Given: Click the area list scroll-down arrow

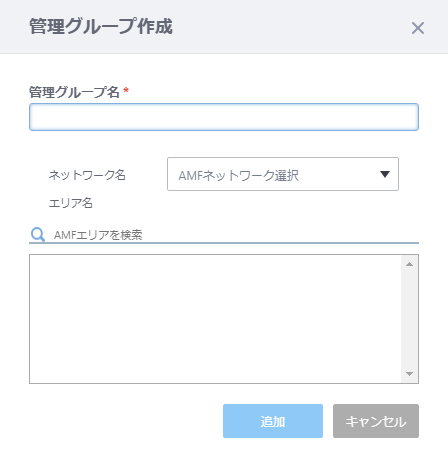Looking at the screenshot, I should click(410, 374).
